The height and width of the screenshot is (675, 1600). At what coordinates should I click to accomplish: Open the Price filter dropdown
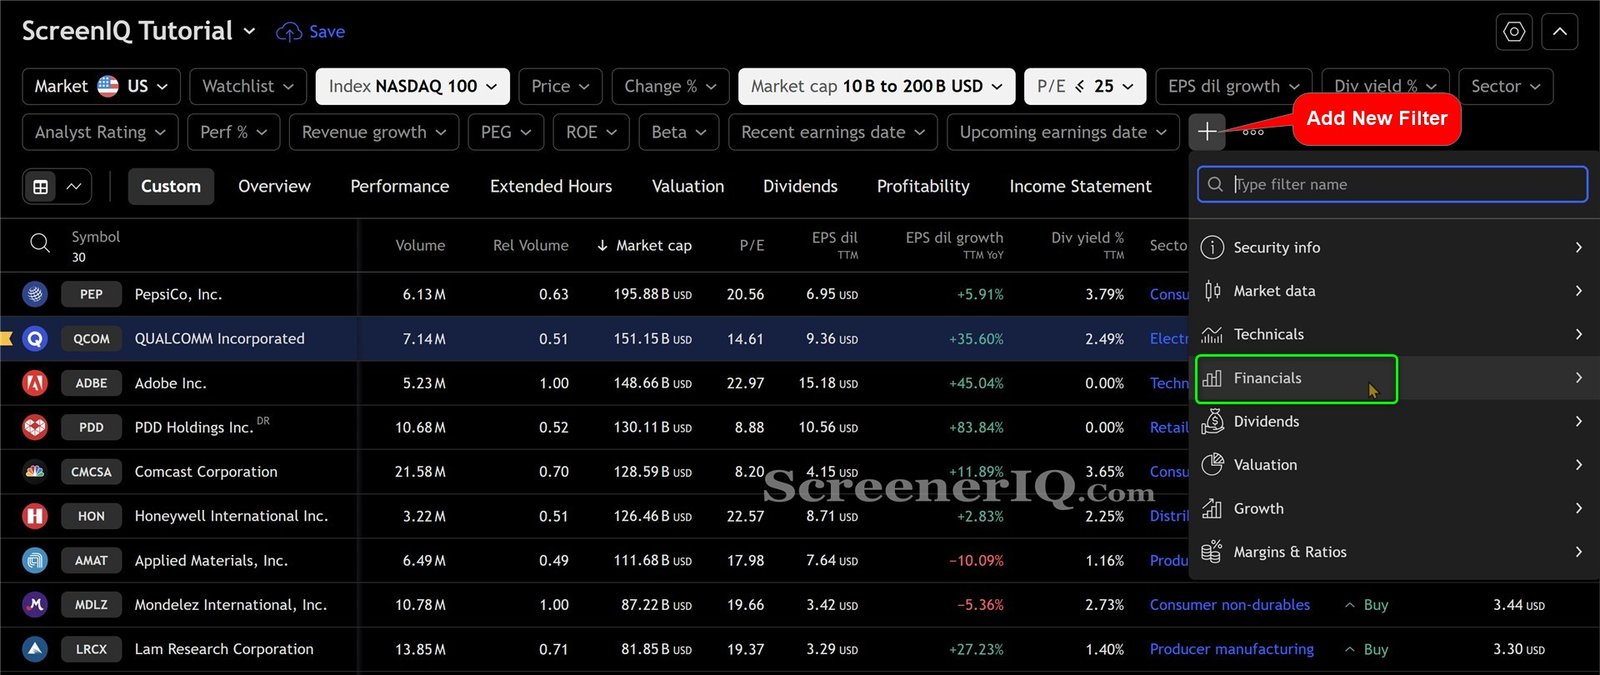(x=560, y=86)
